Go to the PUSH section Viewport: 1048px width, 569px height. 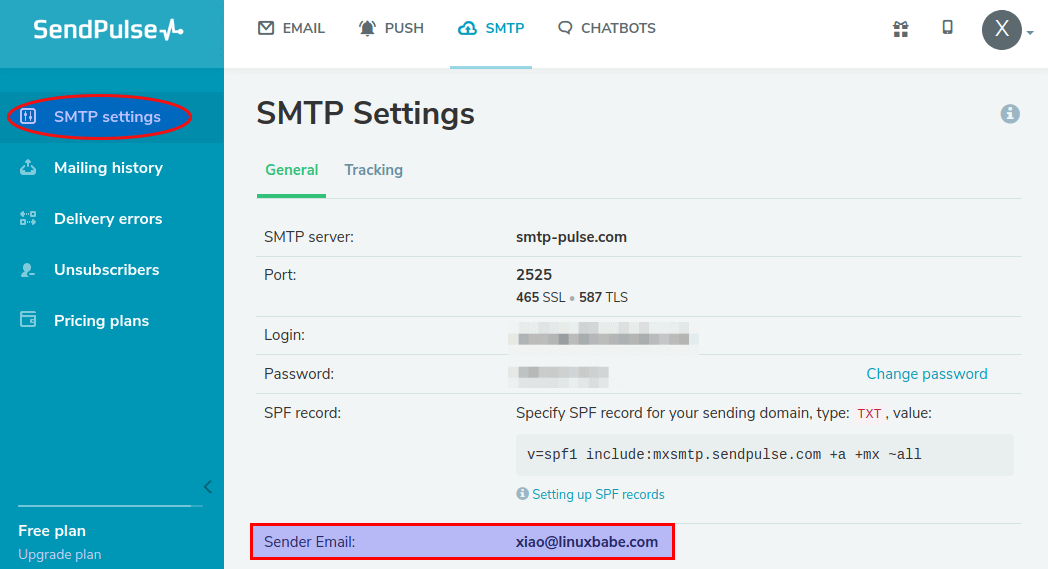click(391, 28)
